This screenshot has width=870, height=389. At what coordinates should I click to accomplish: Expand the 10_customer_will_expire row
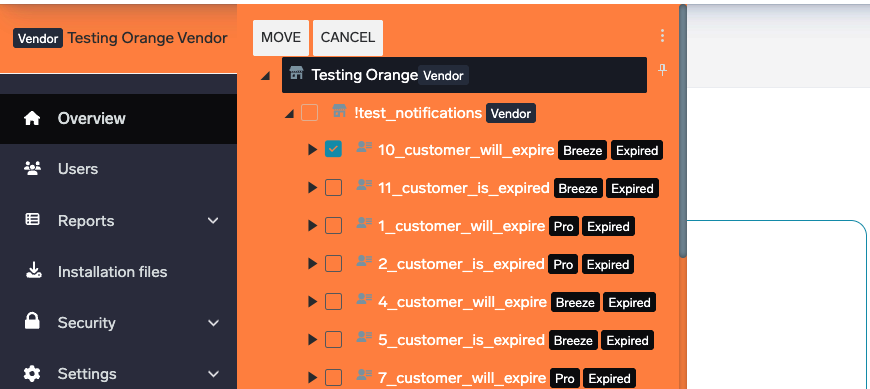312,150
